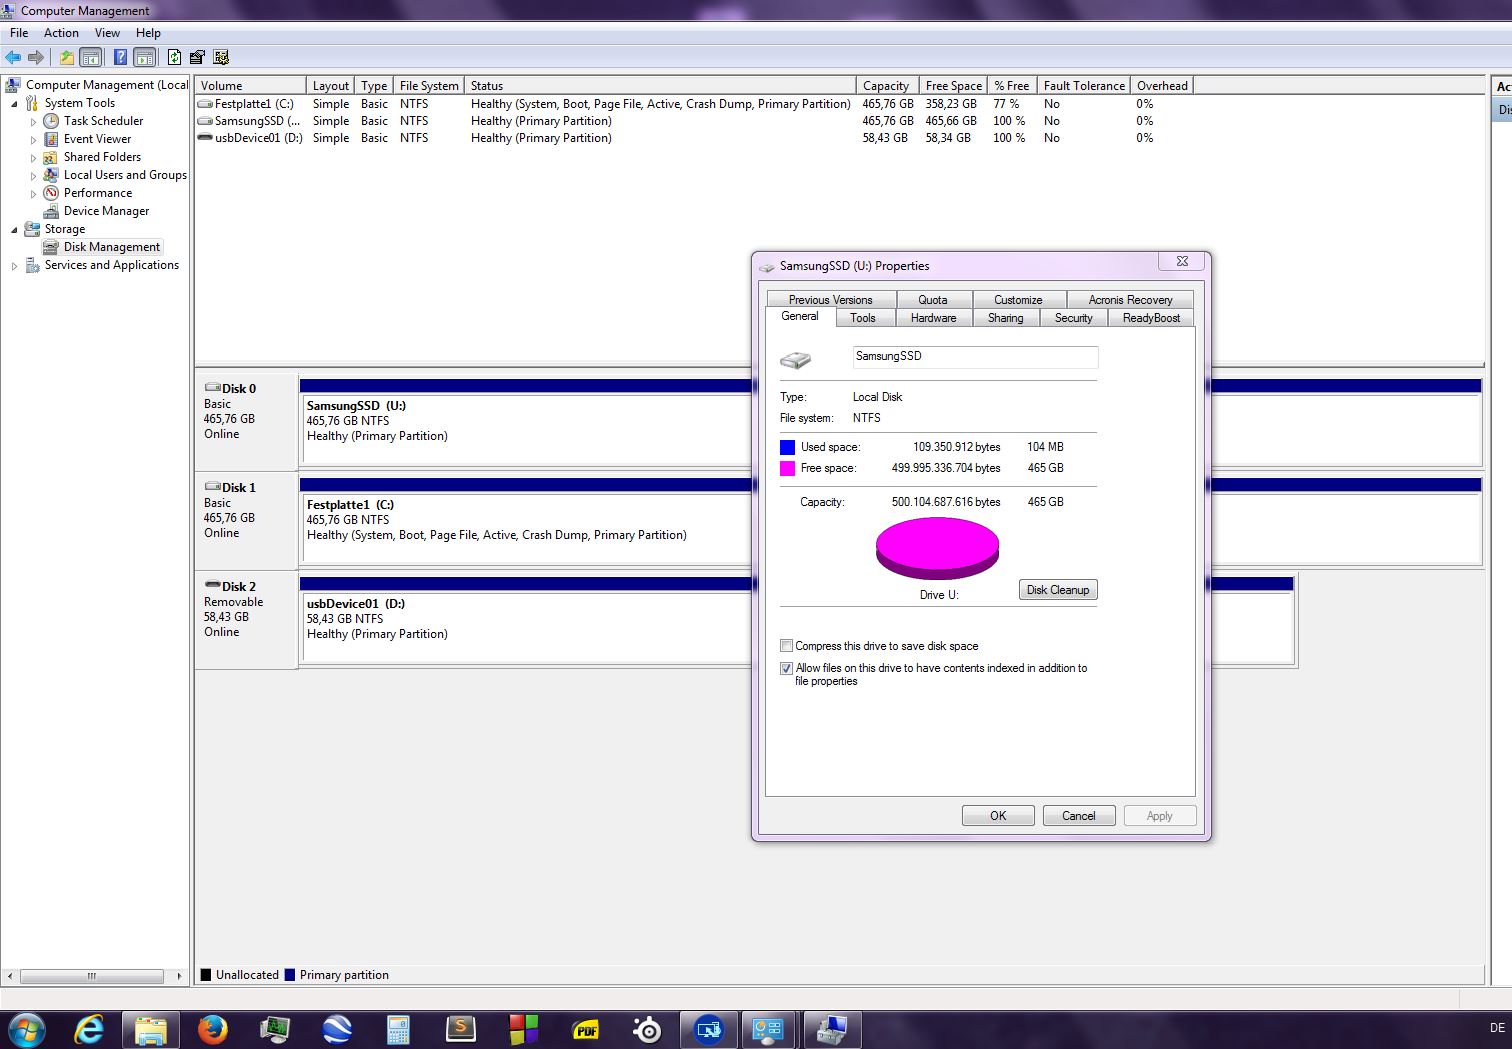This screenshot has height=1049, width=1512.
Task: Switch to the Quota tab
Action: (933, 300)
